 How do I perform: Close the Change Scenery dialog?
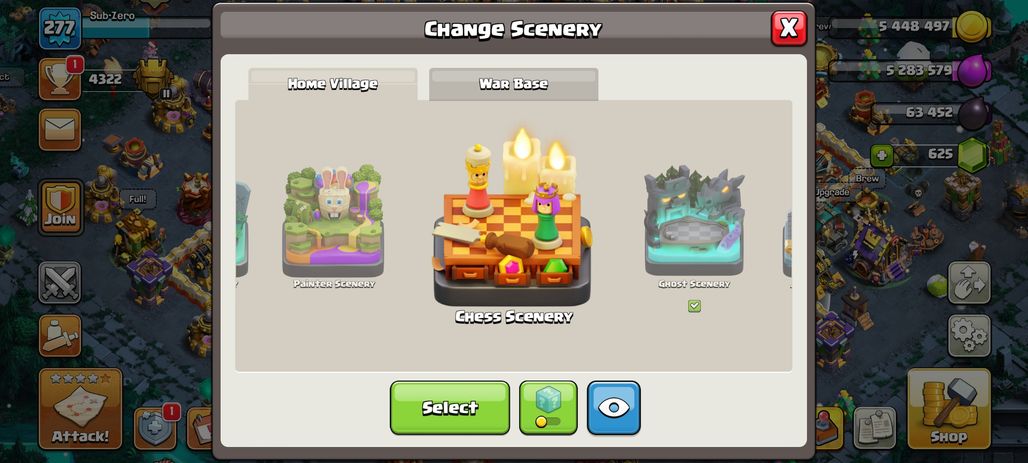point(789,28)
